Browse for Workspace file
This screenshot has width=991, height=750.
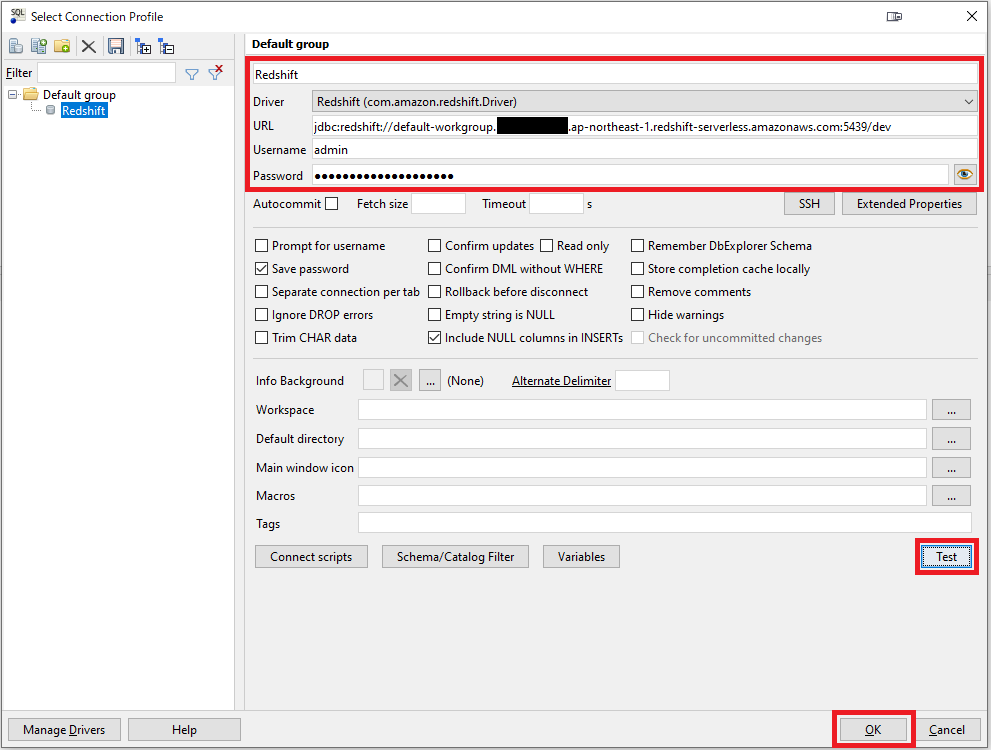tap(951, 409)
